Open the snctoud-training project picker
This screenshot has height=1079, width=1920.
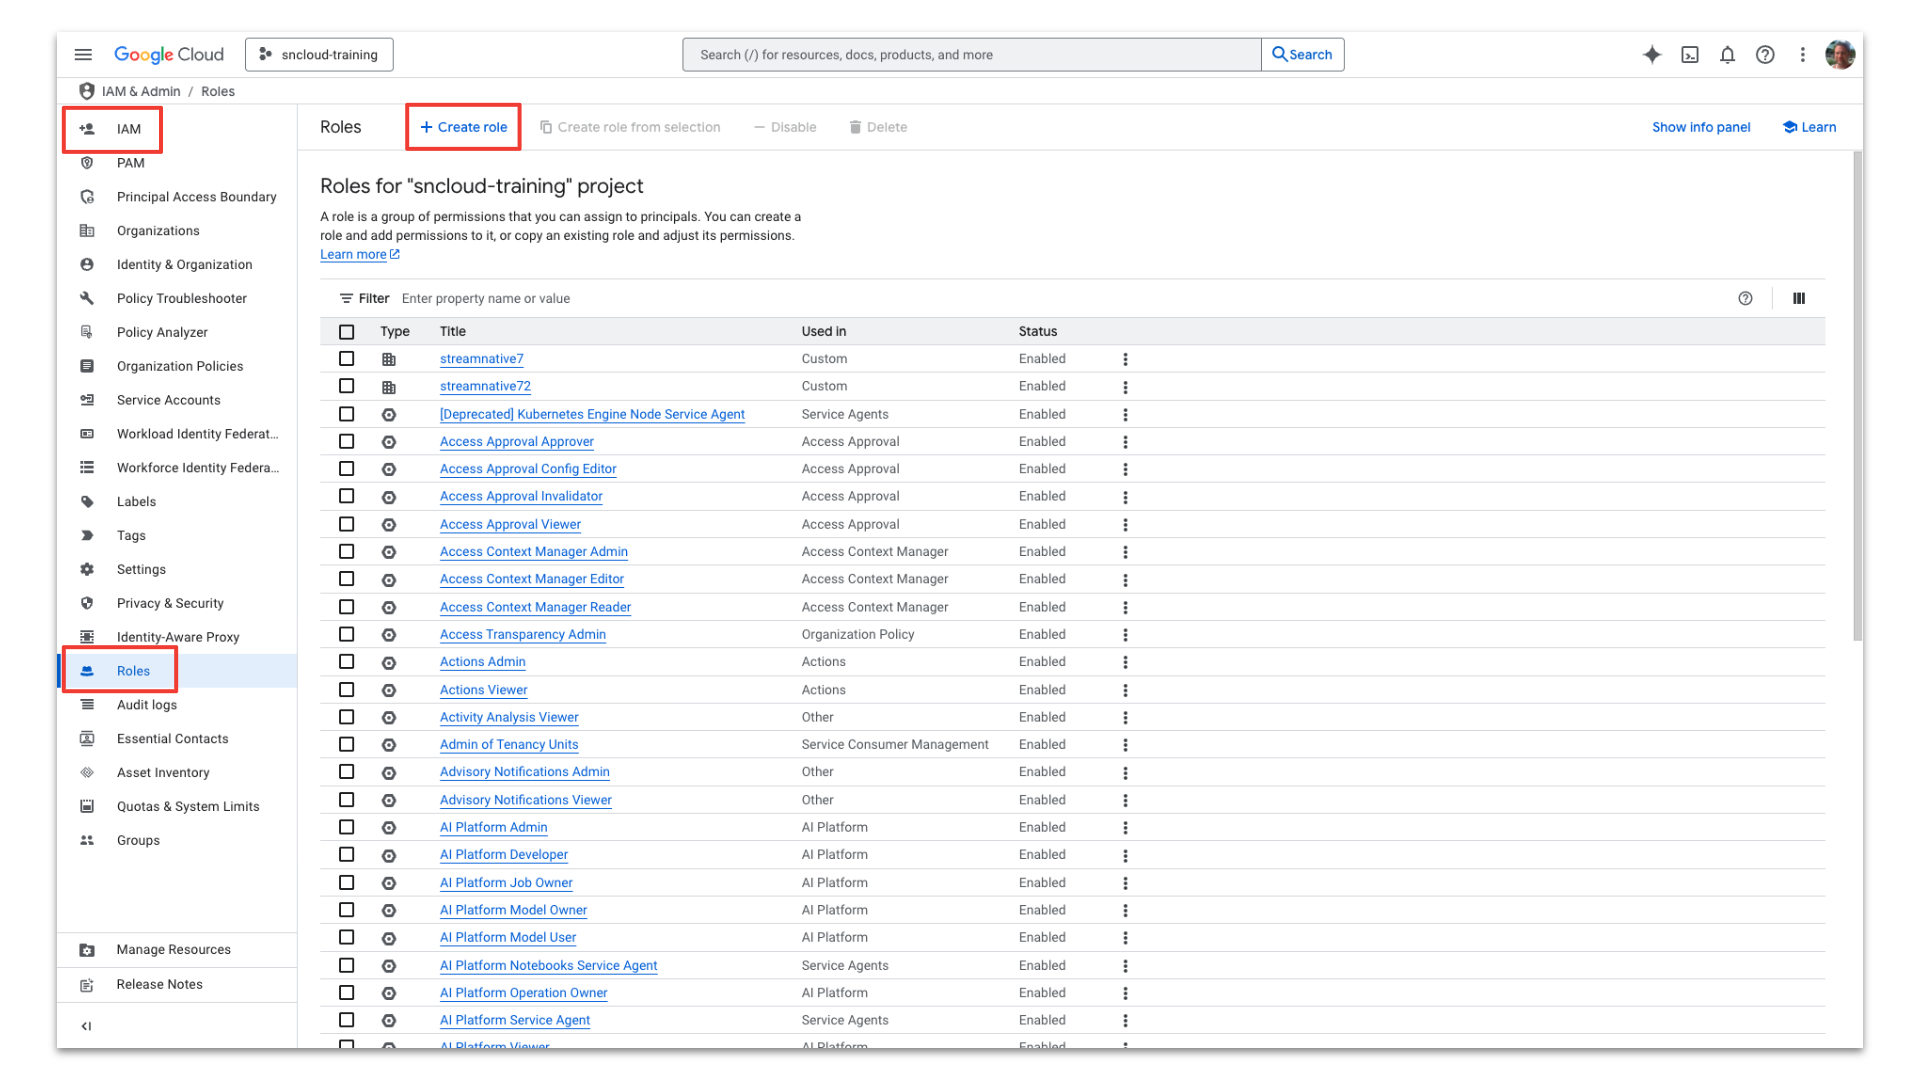tap(319, 55)
